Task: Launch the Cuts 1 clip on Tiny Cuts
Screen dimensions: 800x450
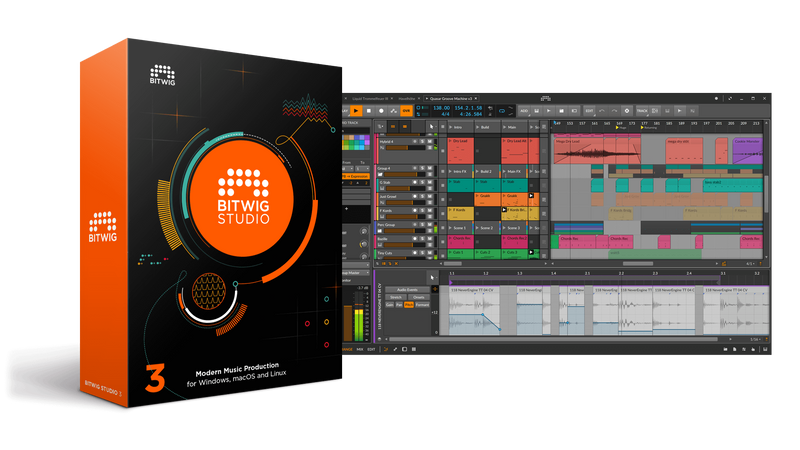Action: [450, 252]
